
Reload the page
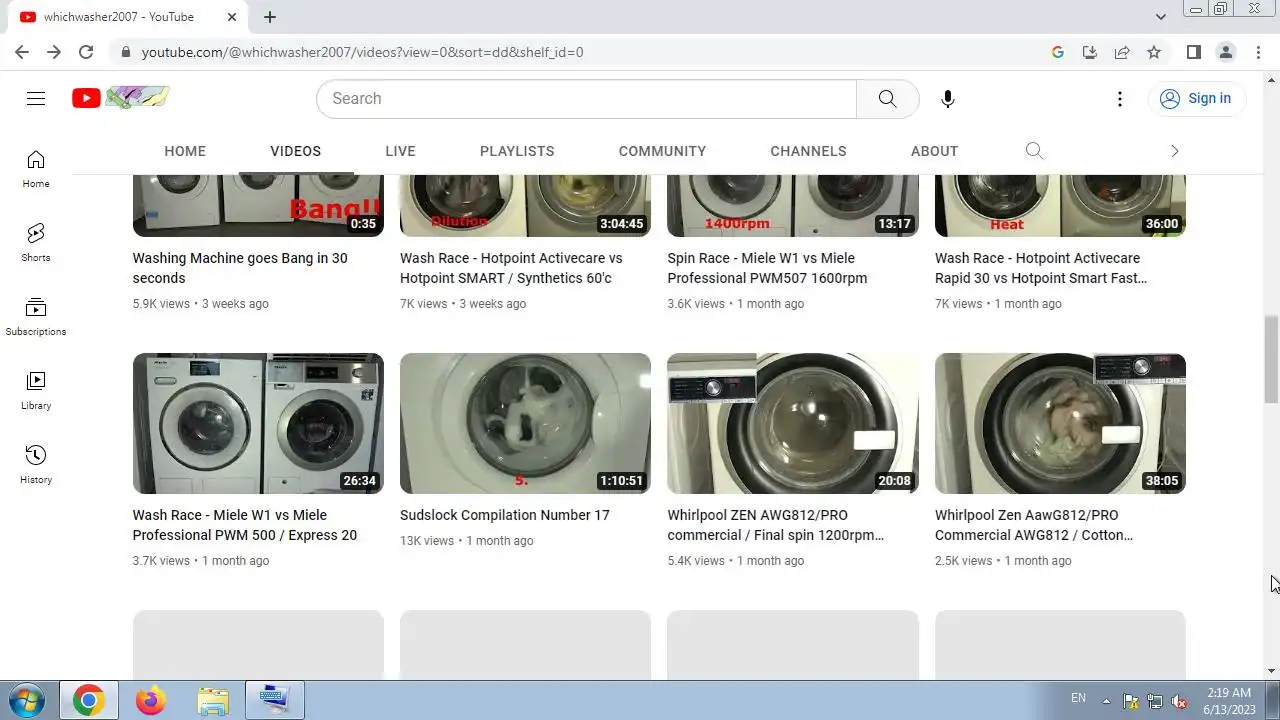tap(86, 52)
